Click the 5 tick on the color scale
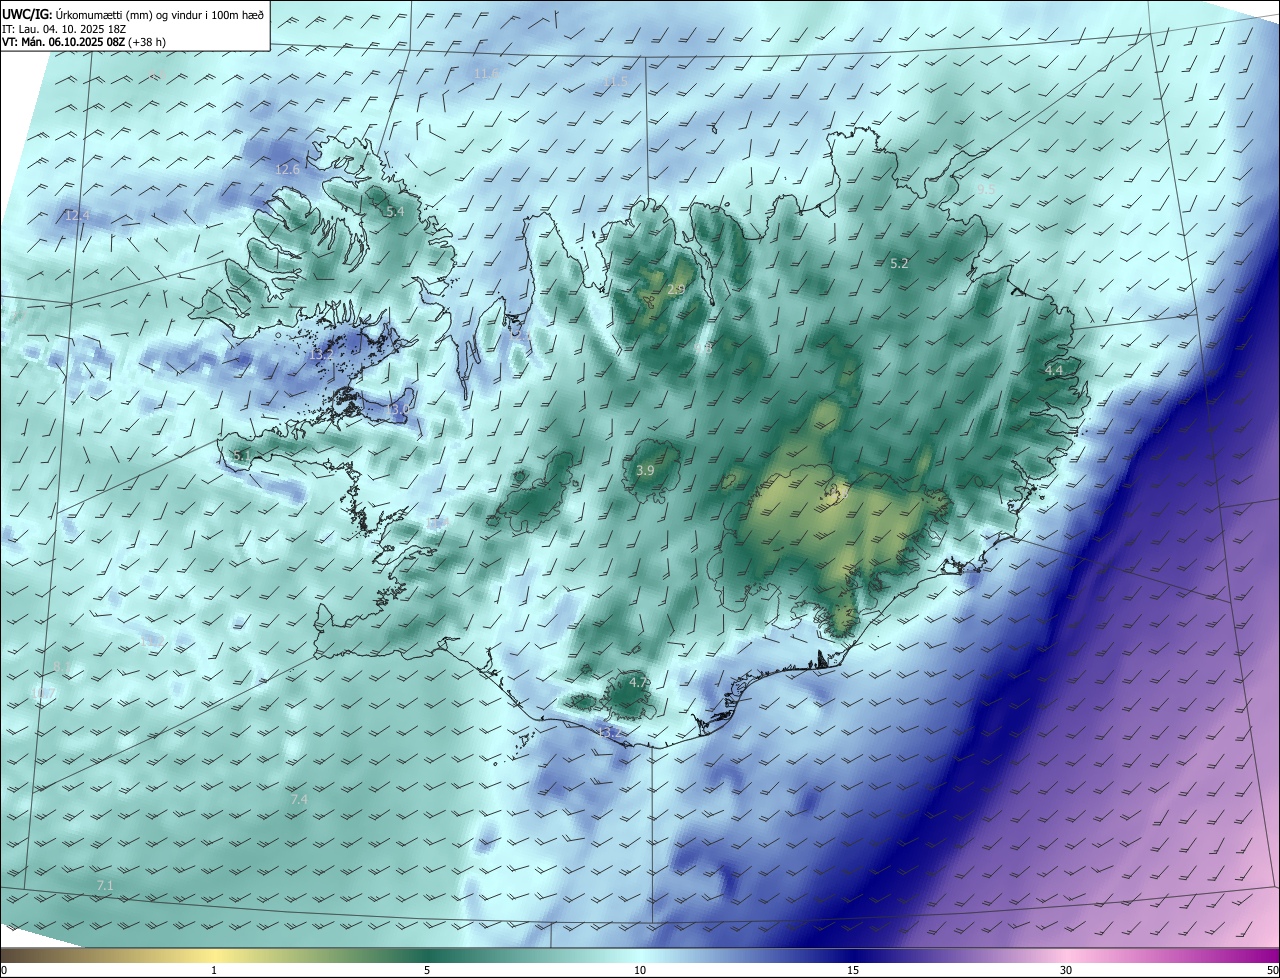1280x978 pixels. coord(427,970)
